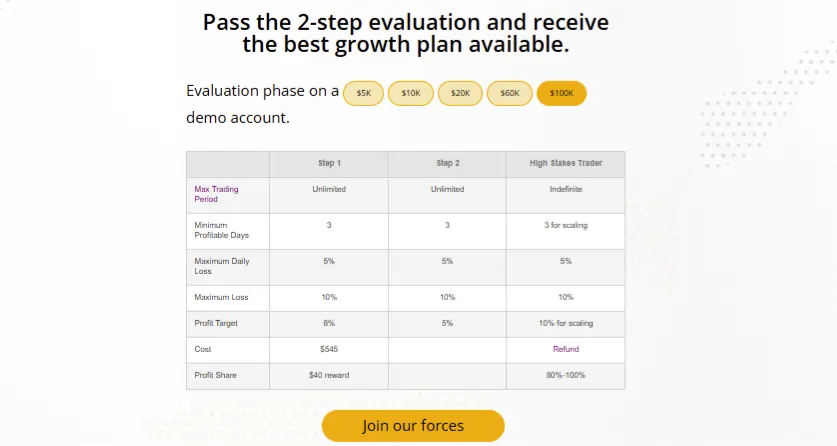Click the 80%-100% profit share cell
837x446 pixels.
tap(566, 376)
